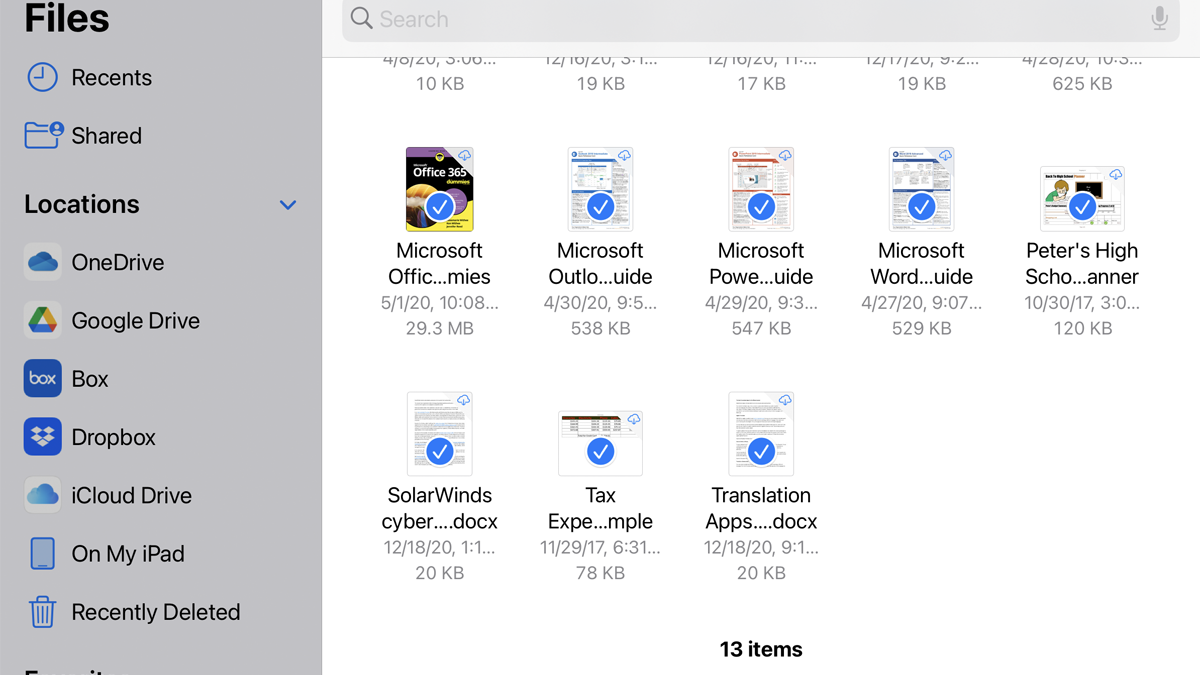Open the Dropbox icon in sidebar
This screenshot has height=675, width=1200.
pyautogui.click(x=42, y=437)
